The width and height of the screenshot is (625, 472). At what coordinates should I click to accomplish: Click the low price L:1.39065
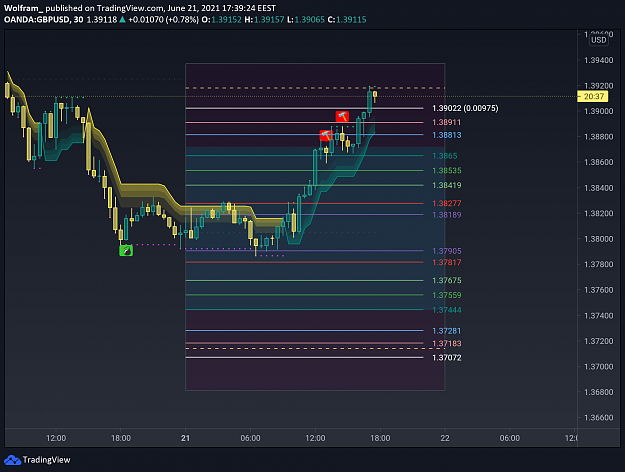pos(306,20)
